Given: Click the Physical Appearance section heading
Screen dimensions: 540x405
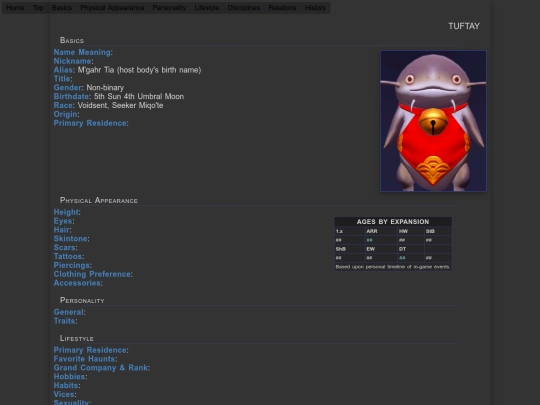Looking at the screenshot, I should click(x=98, y=200).
